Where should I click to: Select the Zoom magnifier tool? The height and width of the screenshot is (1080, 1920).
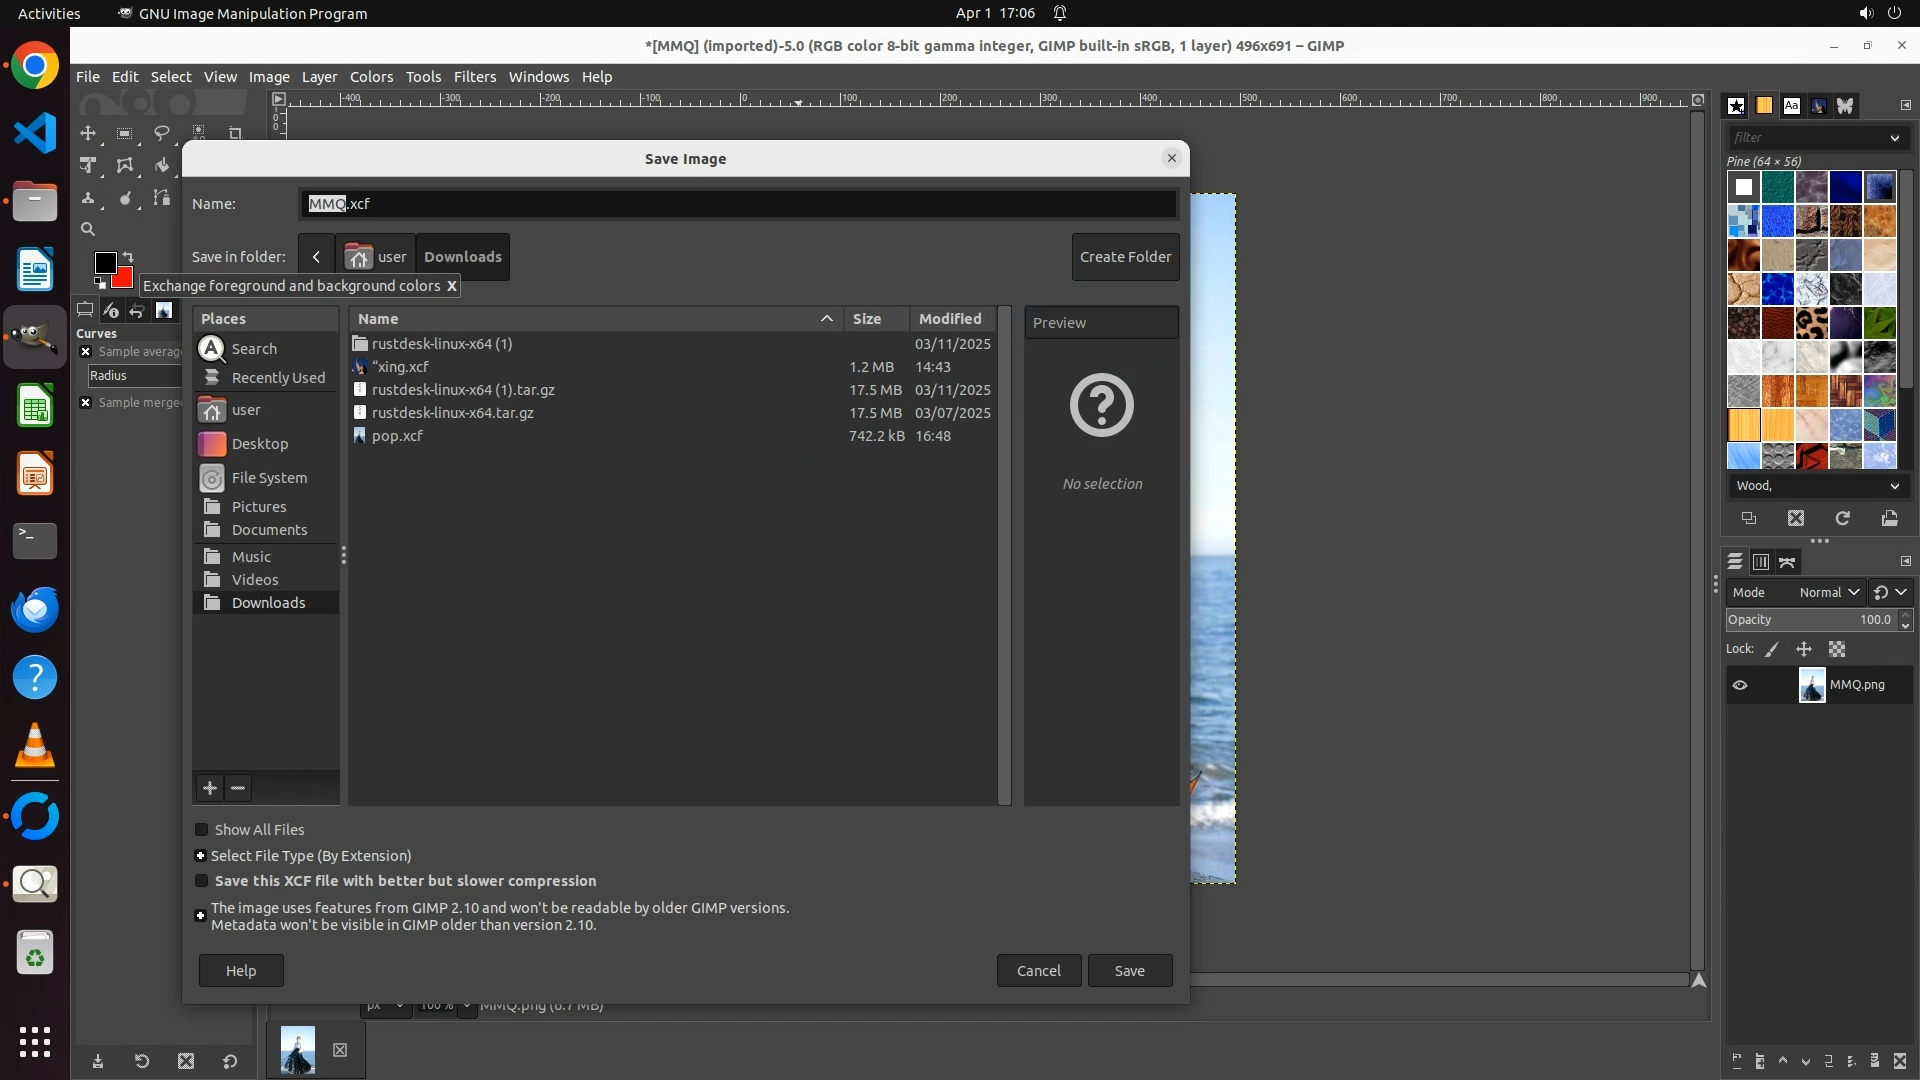tap(88, 229)
